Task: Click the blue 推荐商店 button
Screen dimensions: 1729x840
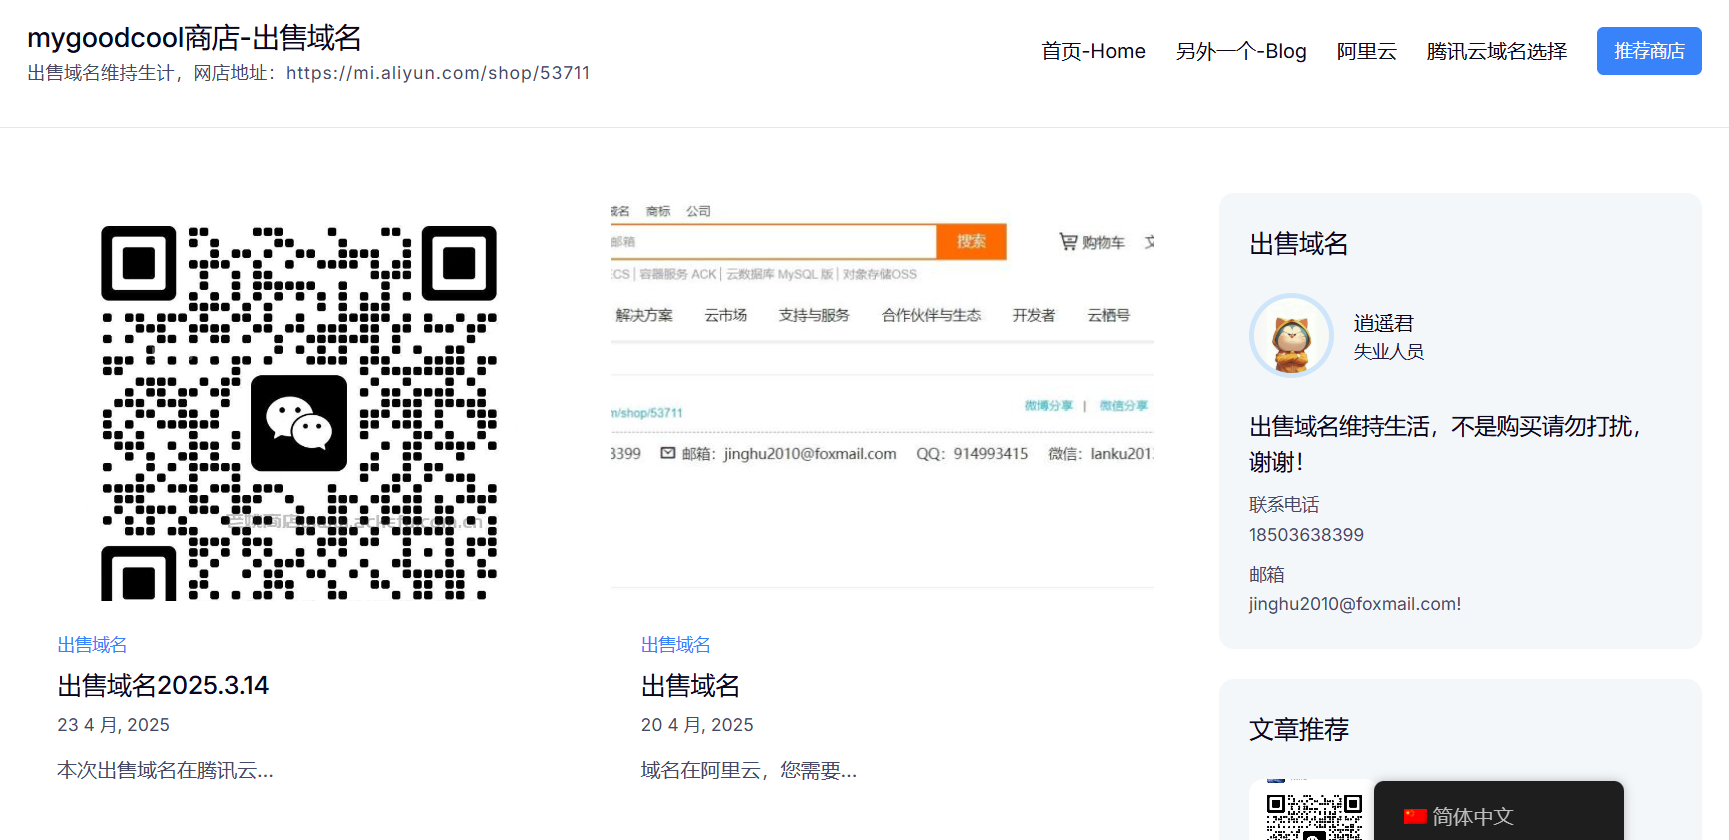Action: coord(1648,51)
